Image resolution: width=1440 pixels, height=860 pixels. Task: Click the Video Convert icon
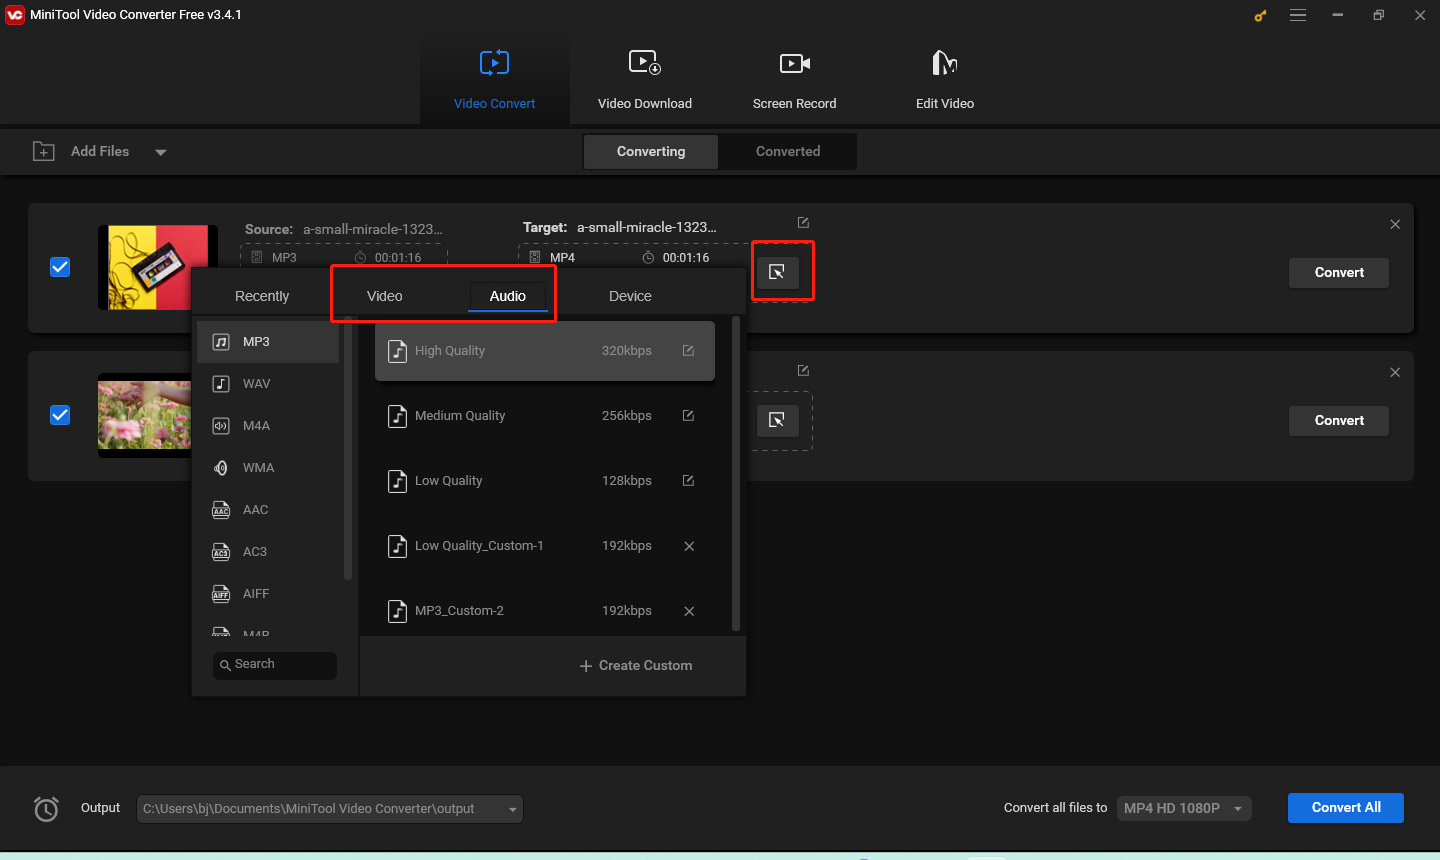tap(494, 63)
